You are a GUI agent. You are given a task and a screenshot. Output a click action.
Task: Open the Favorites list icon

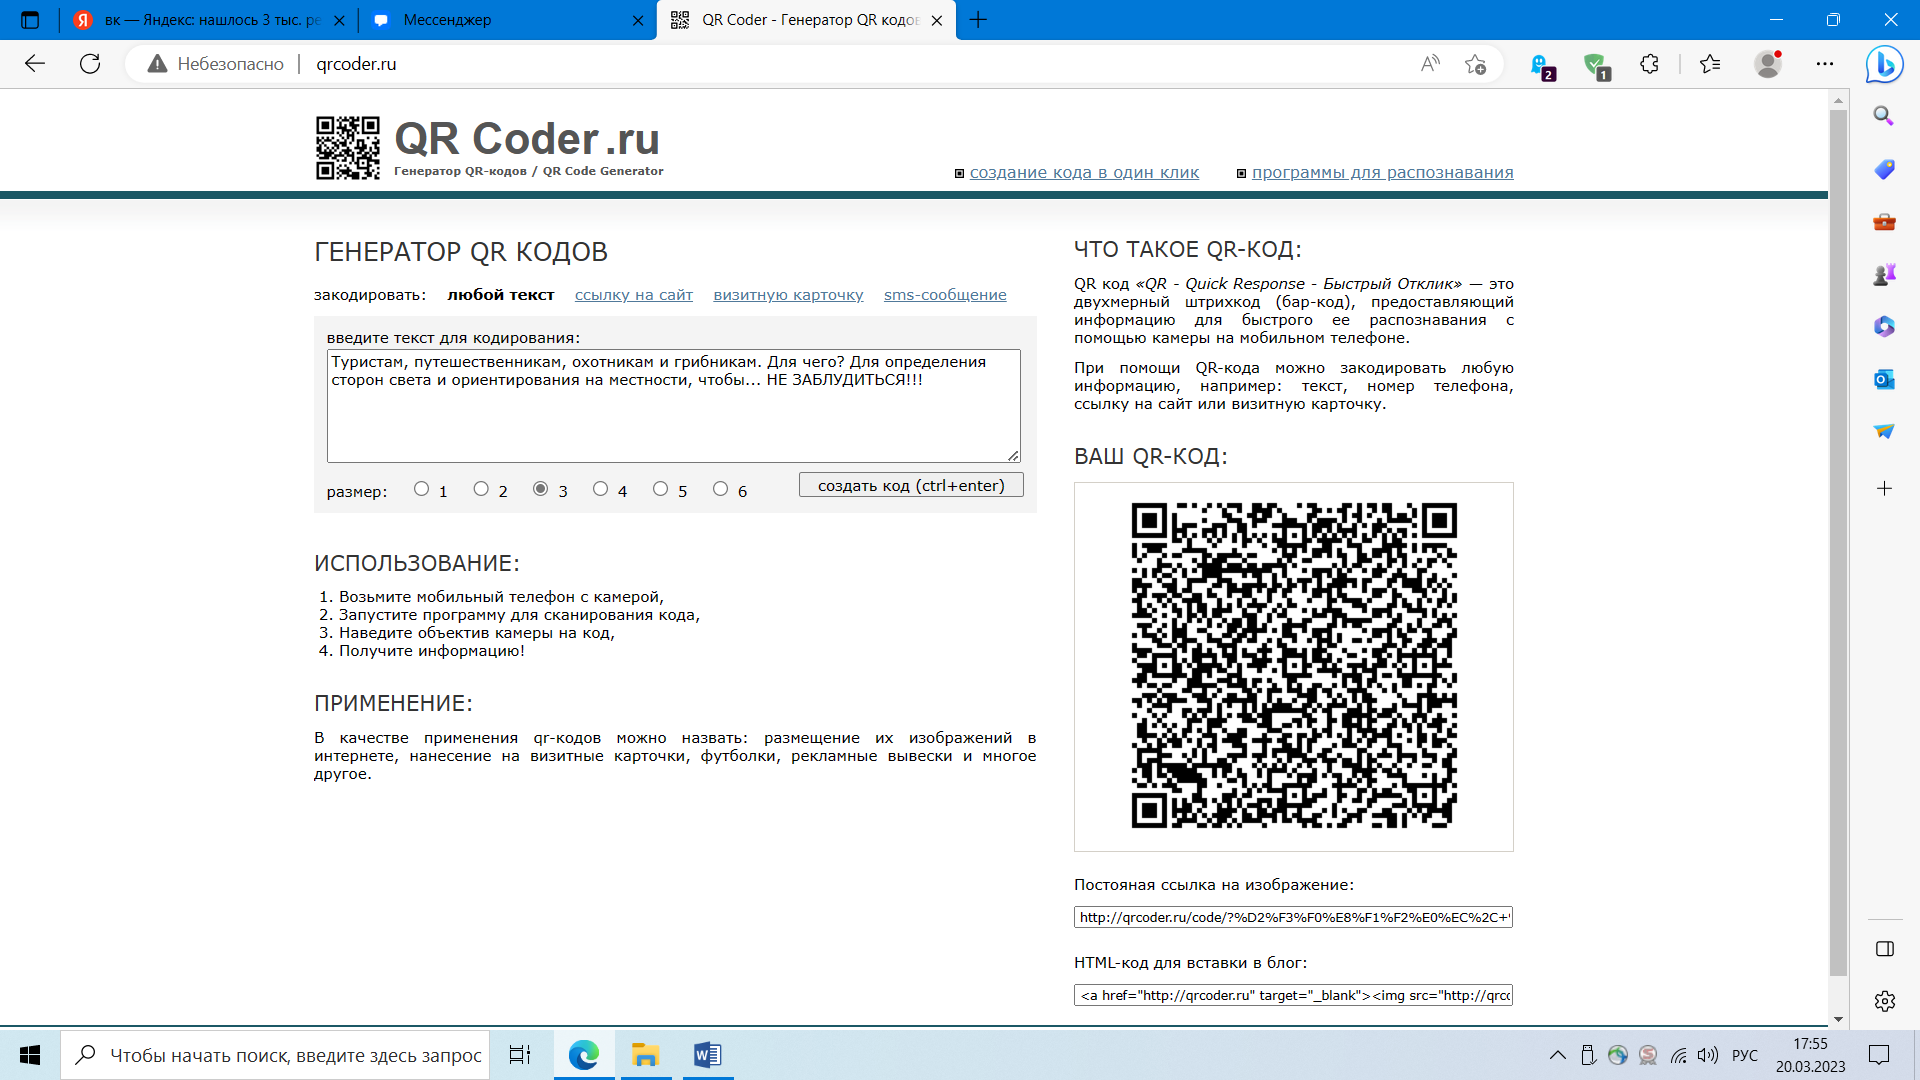1710,64
